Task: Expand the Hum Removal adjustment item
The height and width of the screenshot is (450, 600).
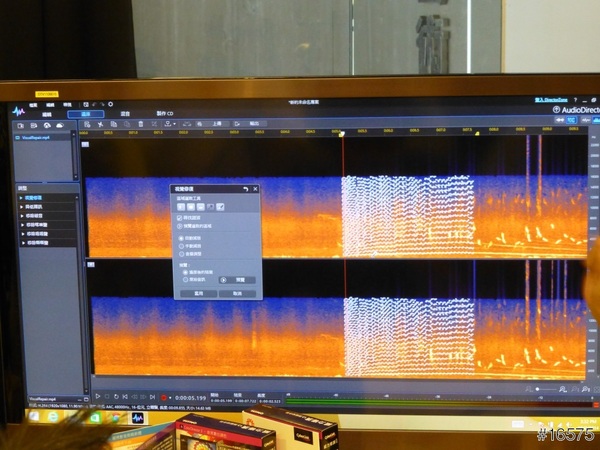Action: 23,243
